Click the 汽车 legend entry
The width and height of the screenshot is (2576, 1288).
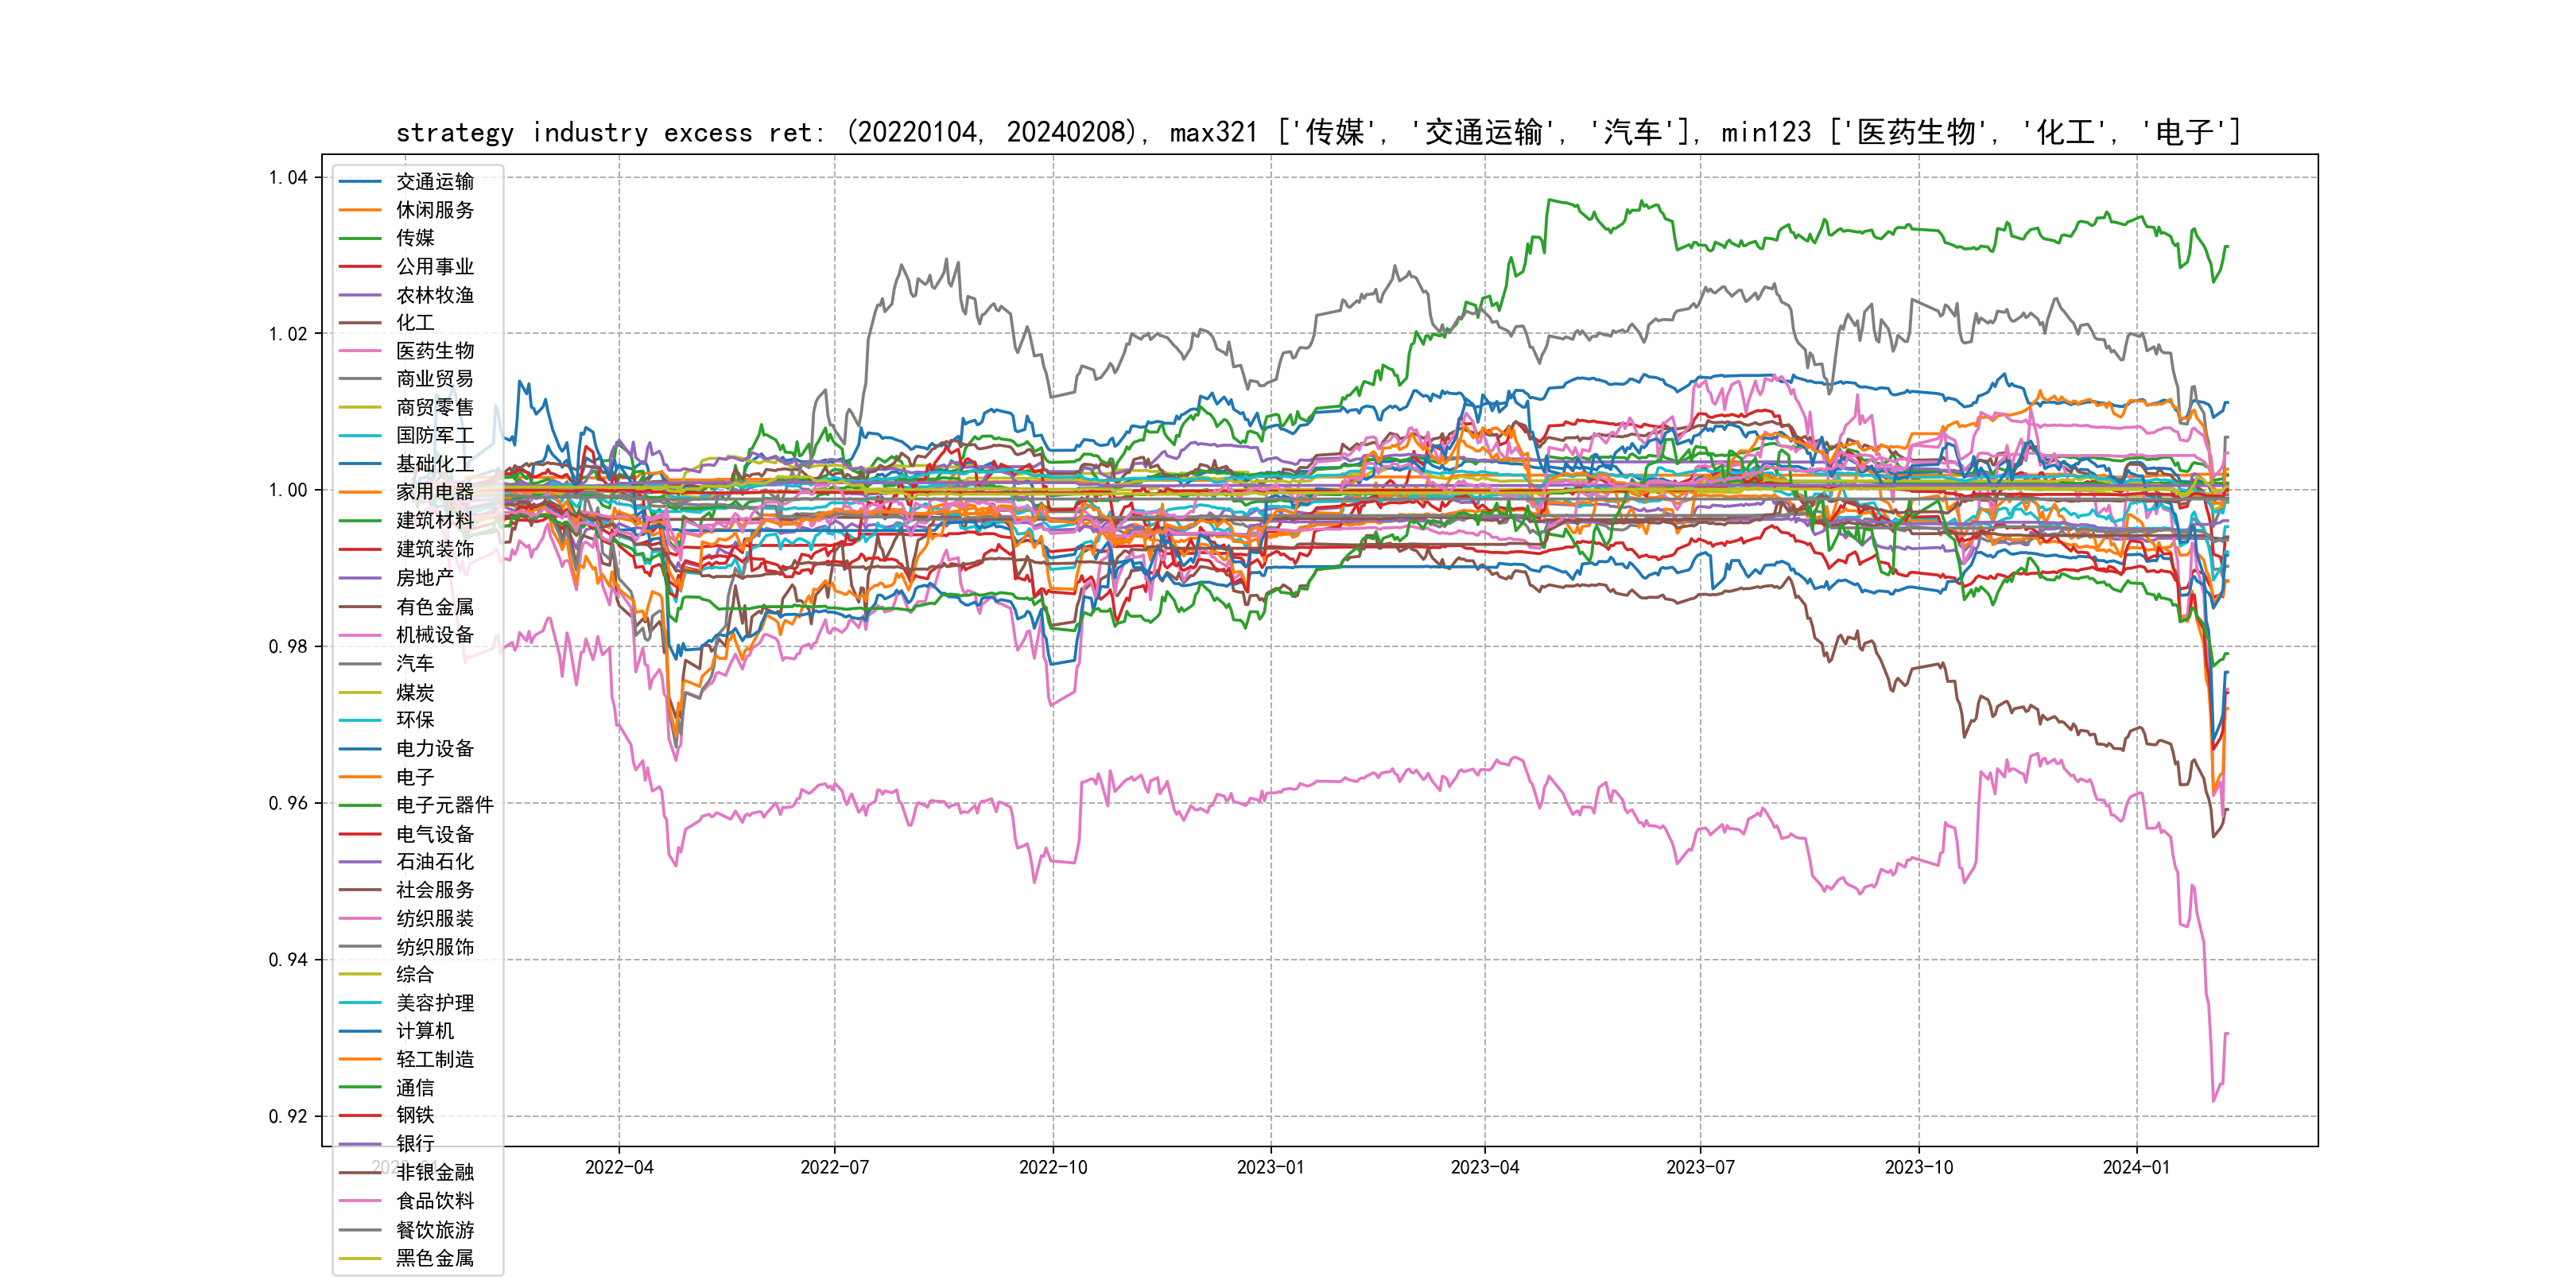tap(415, 663)
